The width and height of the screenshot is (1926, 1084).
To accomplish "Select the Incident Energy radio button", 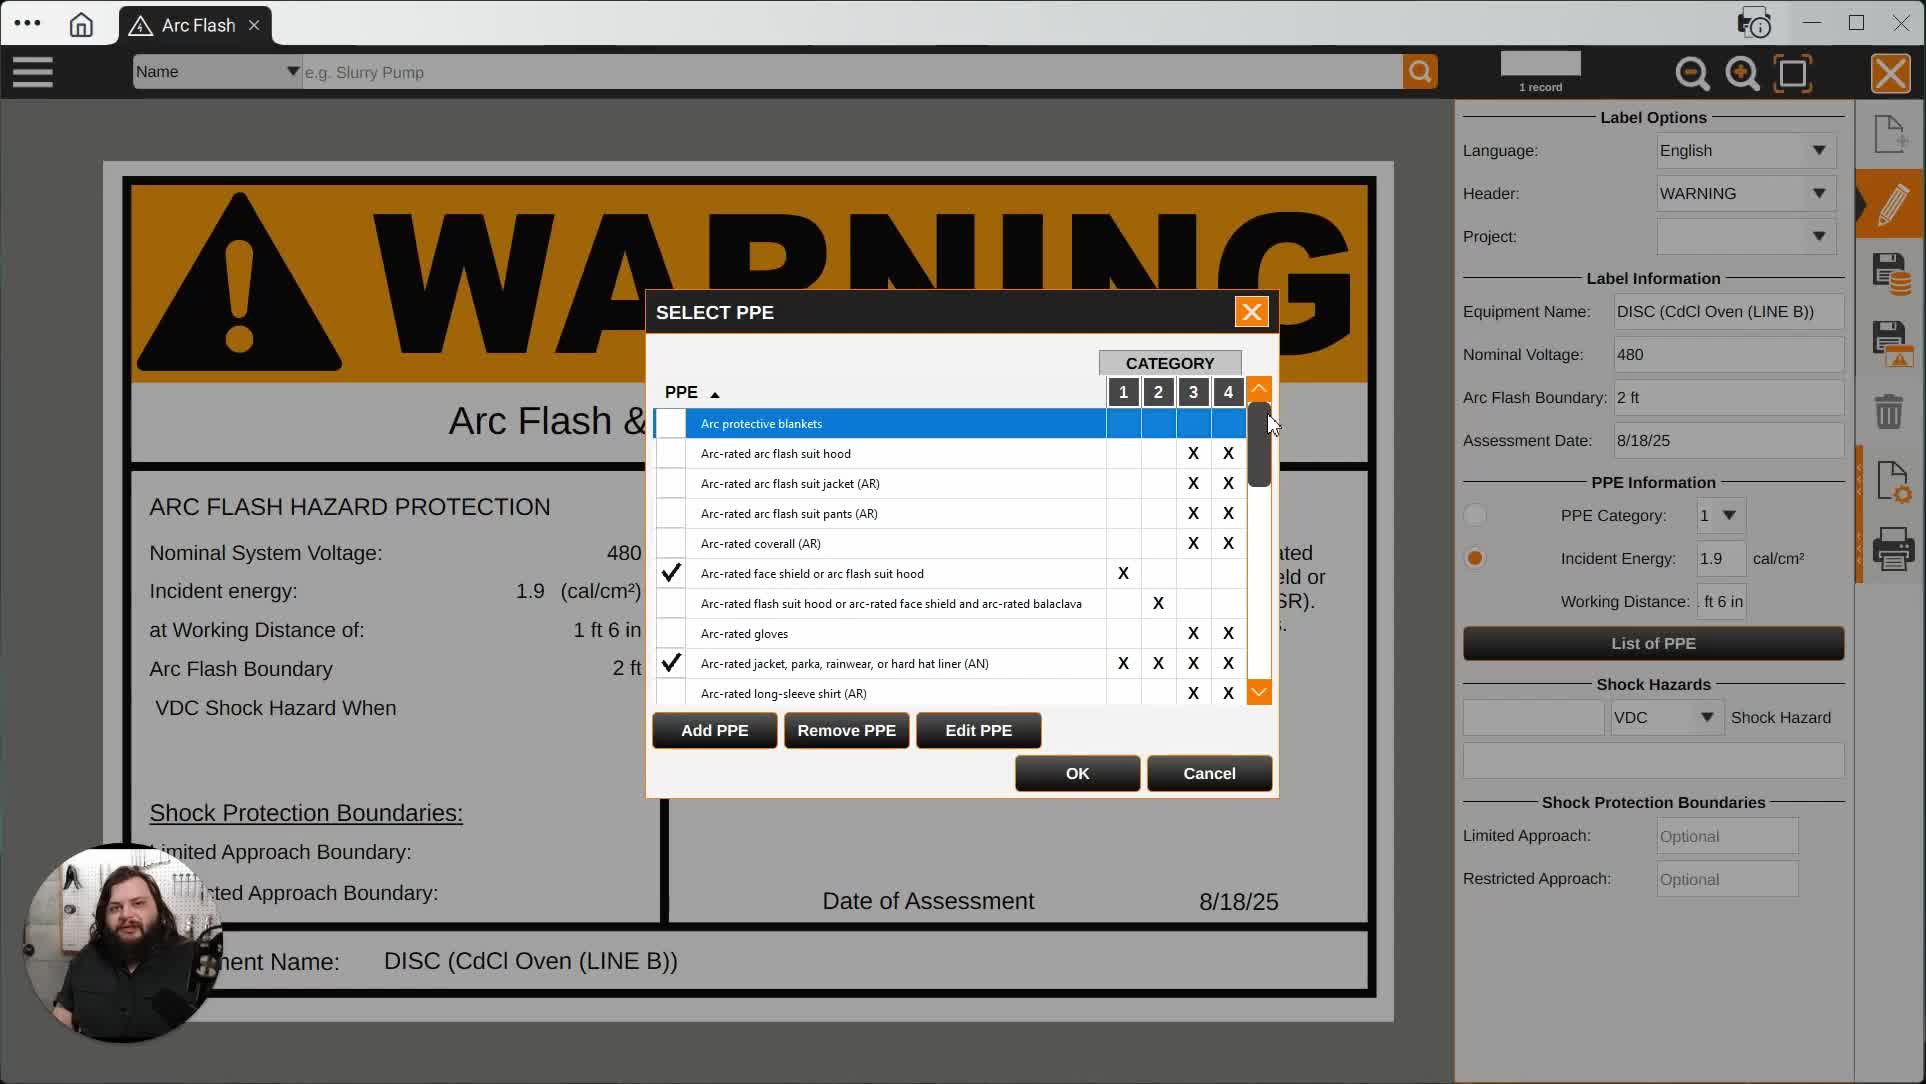I will click(1475, 559).
